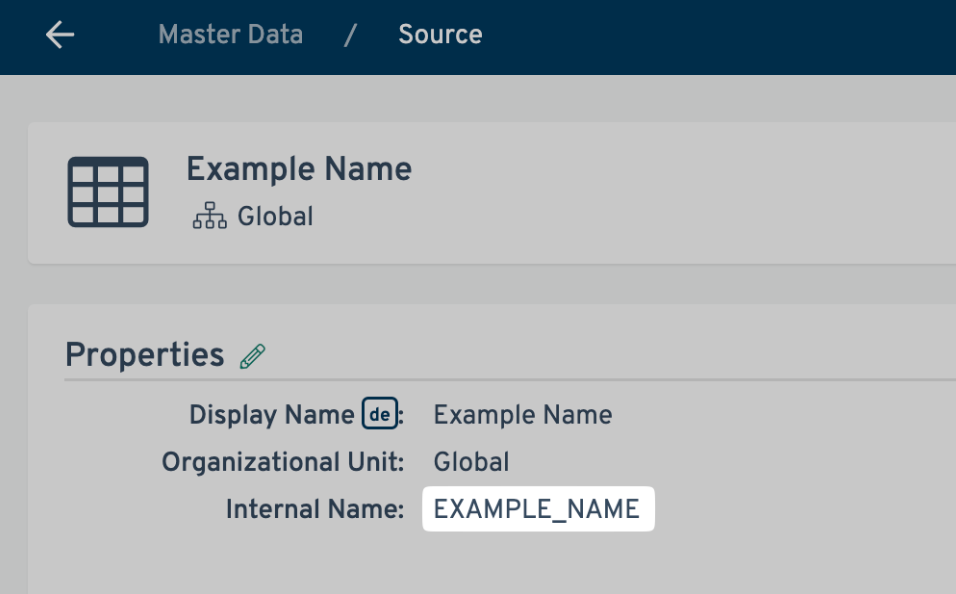Click the breadcrumb slash separator
Screen dimensions: 956x594
[x=350, y=35]
